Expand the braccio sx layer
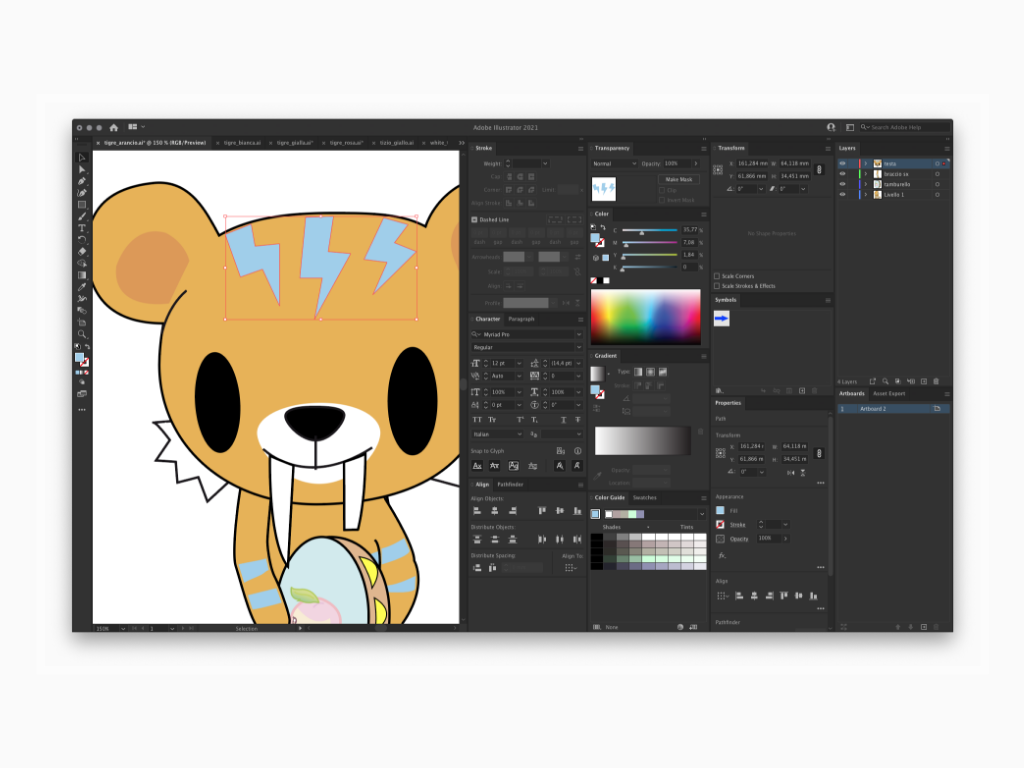 click(866, 174)
